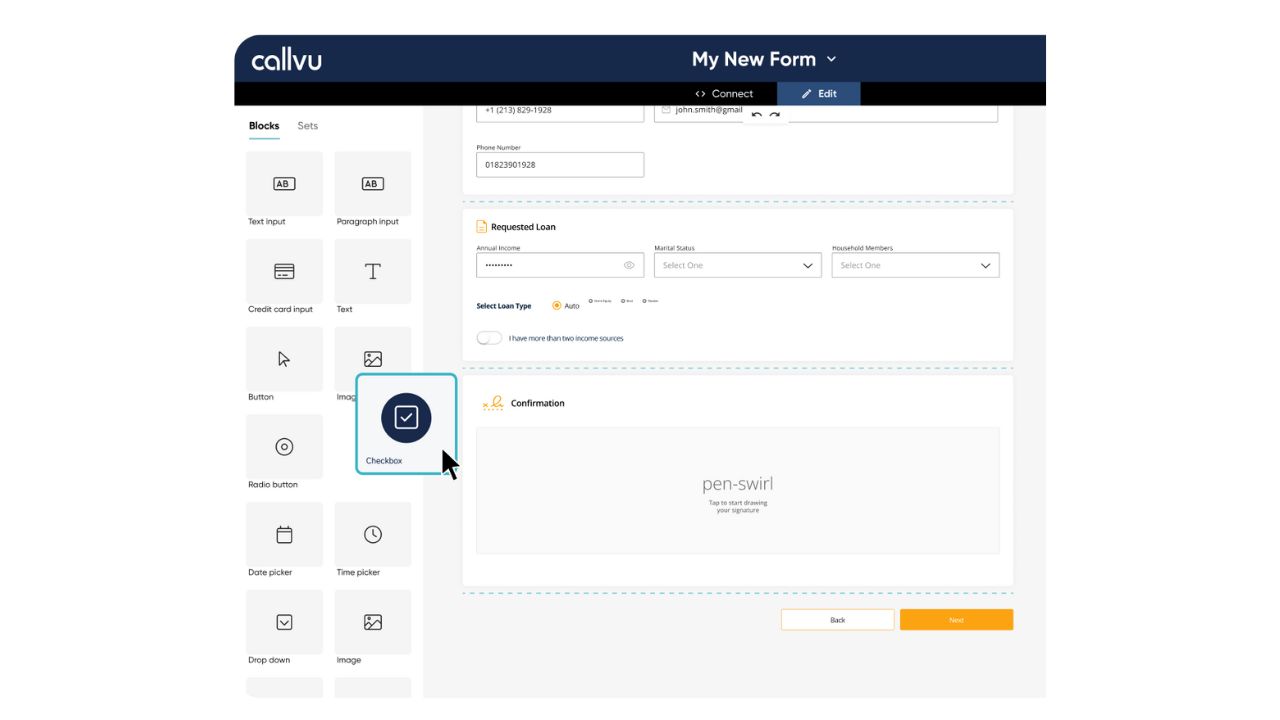Show the hidden Annual Income value
Screen dimensions: 1280x720
(629, 266)
